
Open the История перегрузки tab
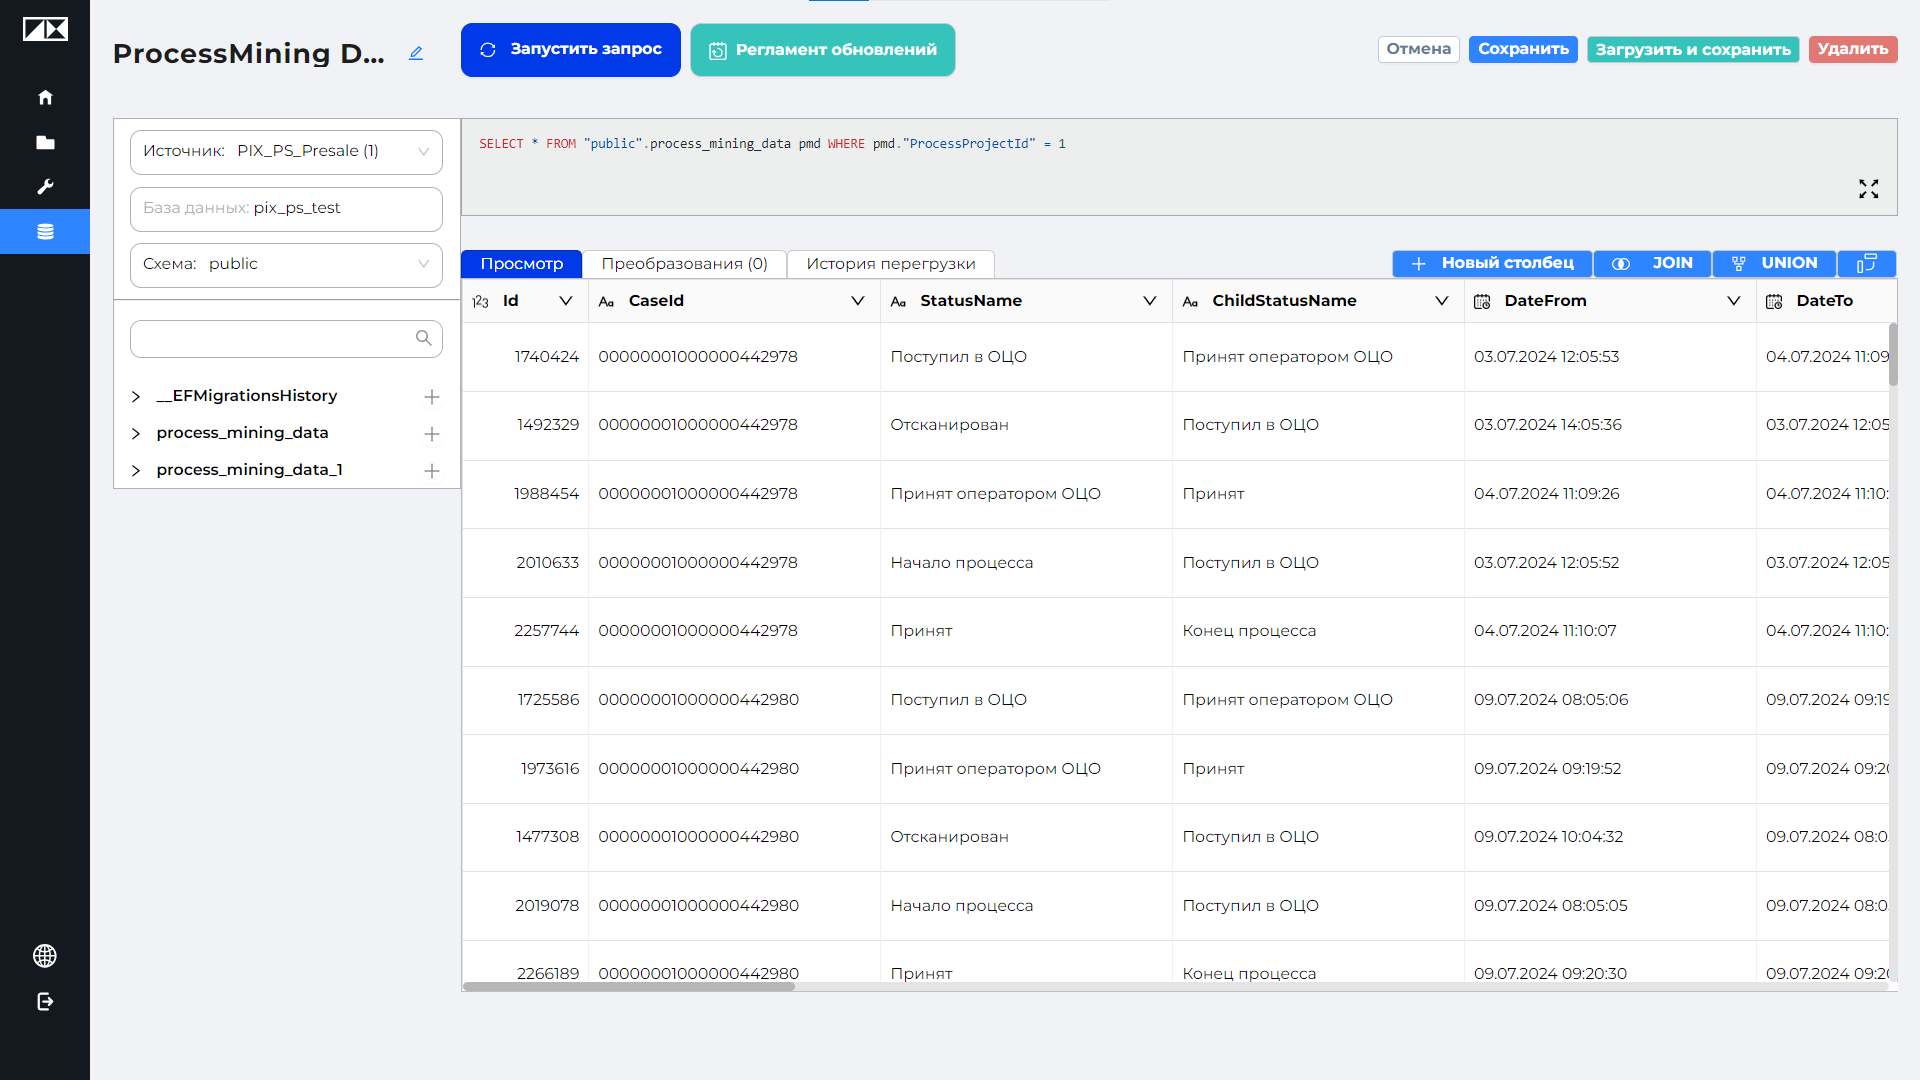pyautogui.click(x=890, y=264)
